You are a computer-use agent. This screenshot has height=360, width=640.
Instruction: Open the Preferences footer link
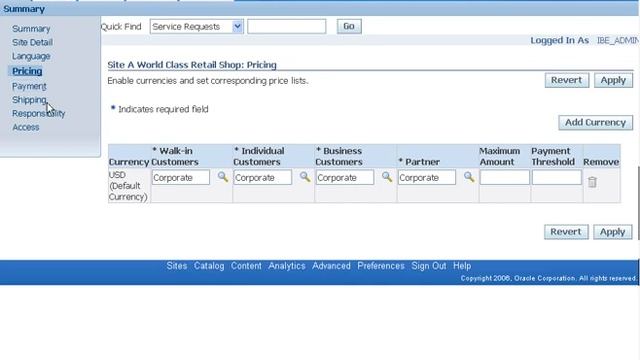coord(381,266)
